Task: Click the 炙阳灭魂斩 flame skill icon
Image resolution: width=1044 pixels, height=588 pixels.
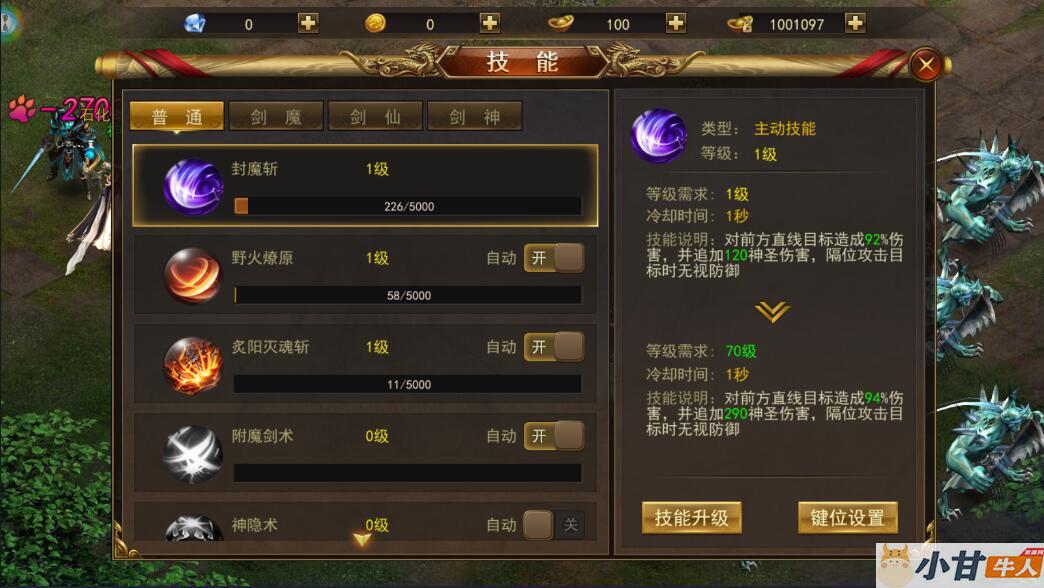Action: point(193,365)
